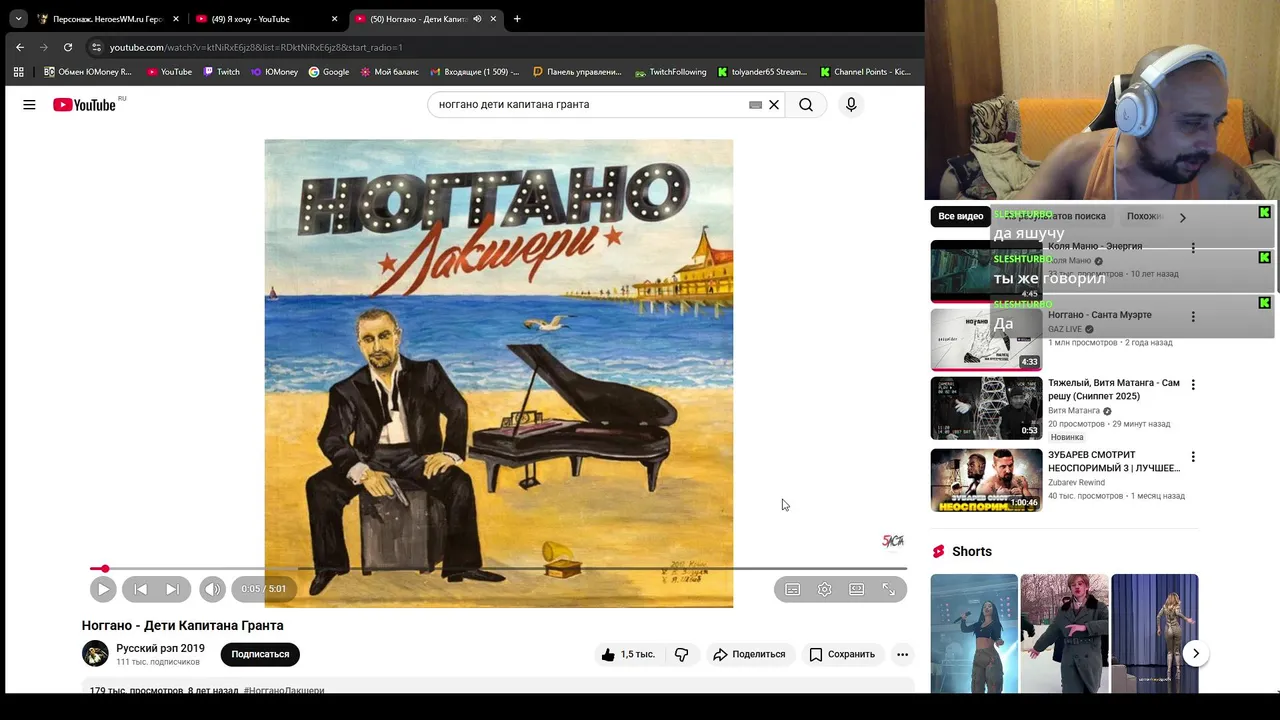Open Русский рэп 2019 channel avatar
Image resolution: width=1280 pixels, height=720 pixels.
coord(95,653)
